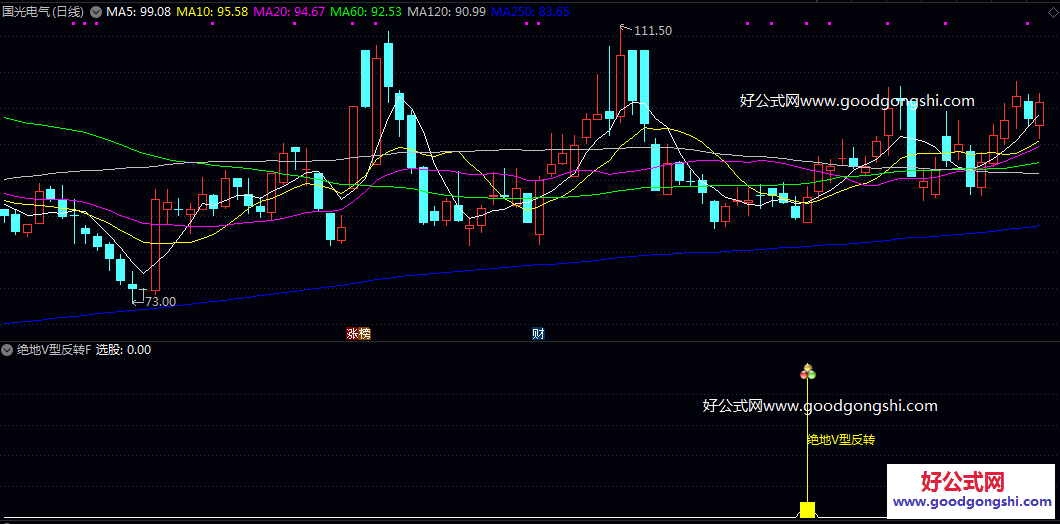Click the yellow signal square at bottom
The width and height of the screenshot is (1060, 524).
click(808, 510)
